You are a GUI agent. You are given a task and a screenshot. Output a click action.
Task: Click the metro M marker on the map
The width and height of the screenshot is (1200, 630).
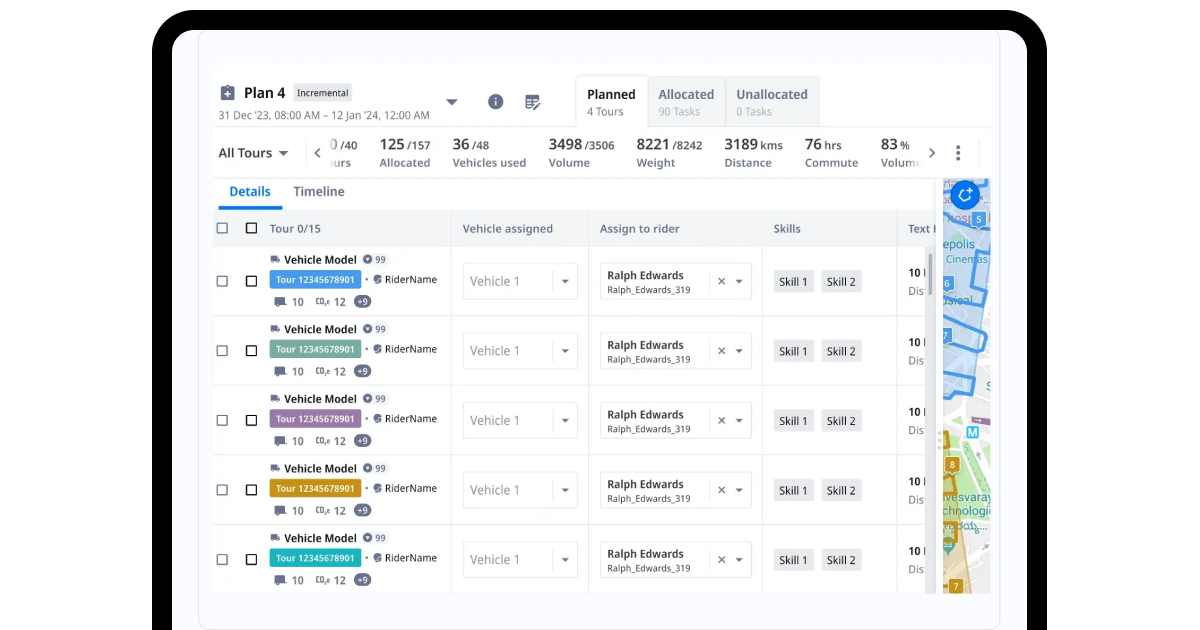(x=972, y=432)
